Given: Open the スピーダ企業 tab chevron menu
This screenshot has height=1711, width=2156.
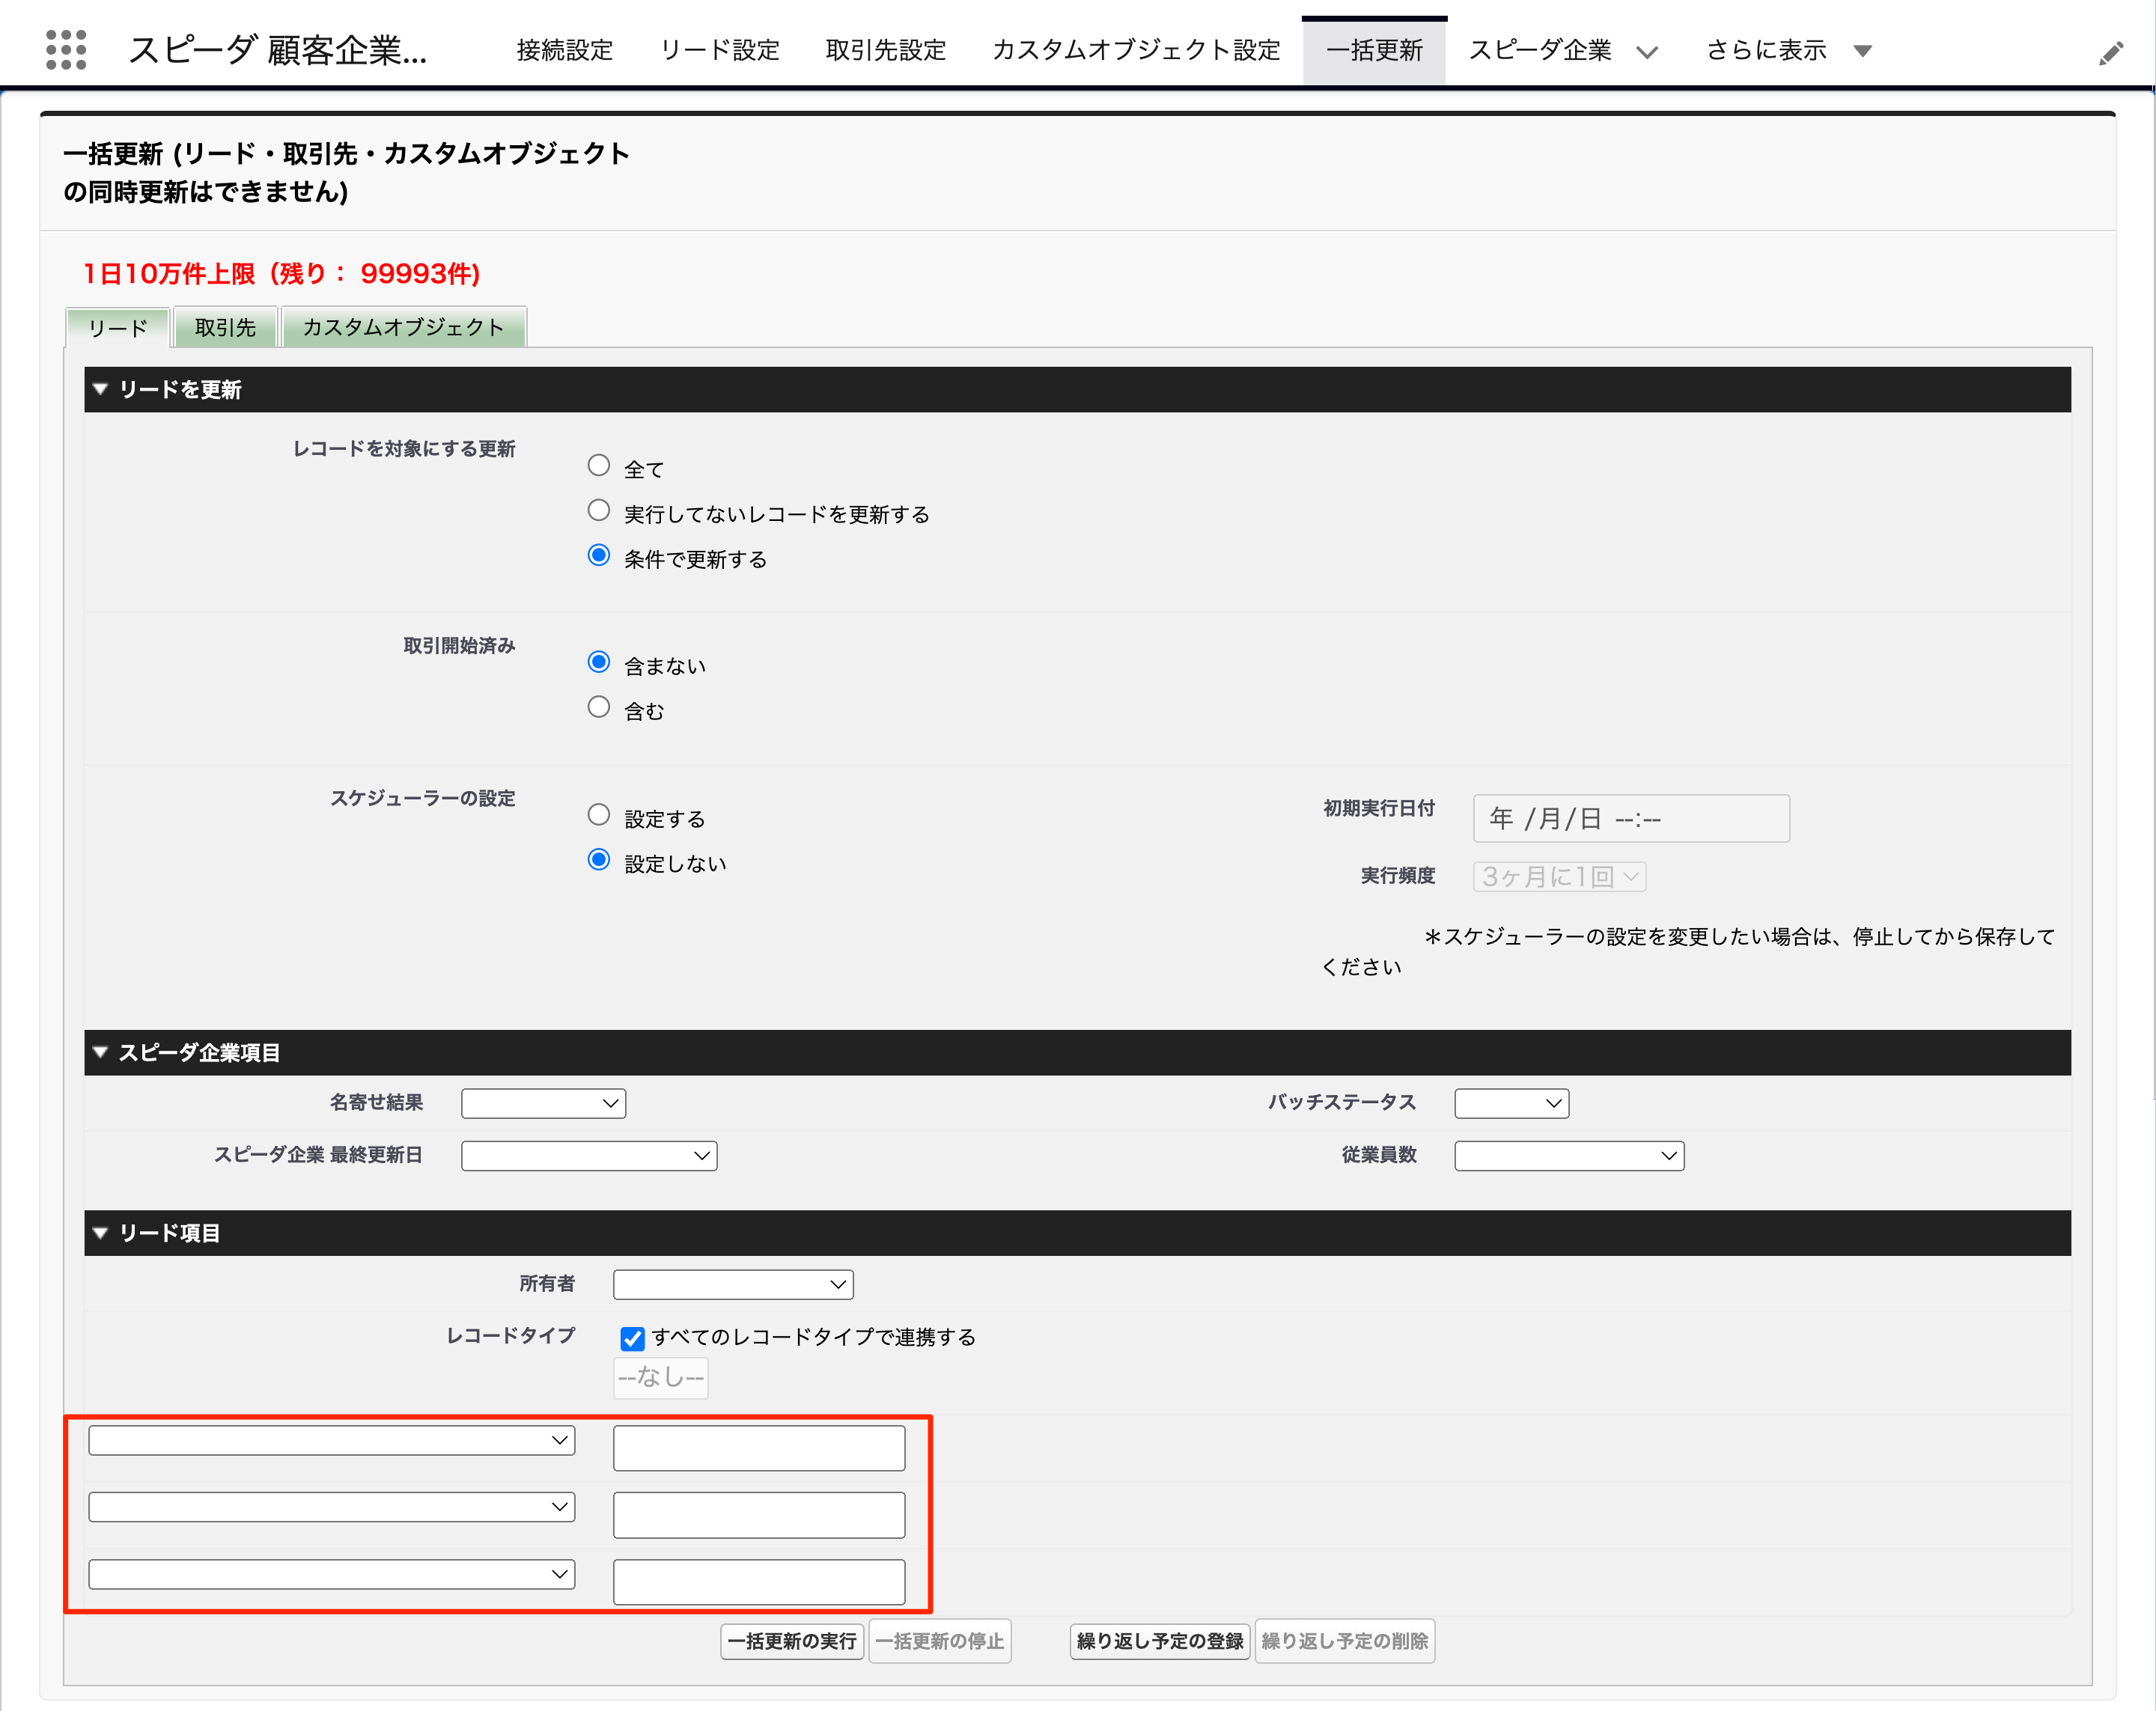Looking at the screenshot, I should tap(1647, 51).
